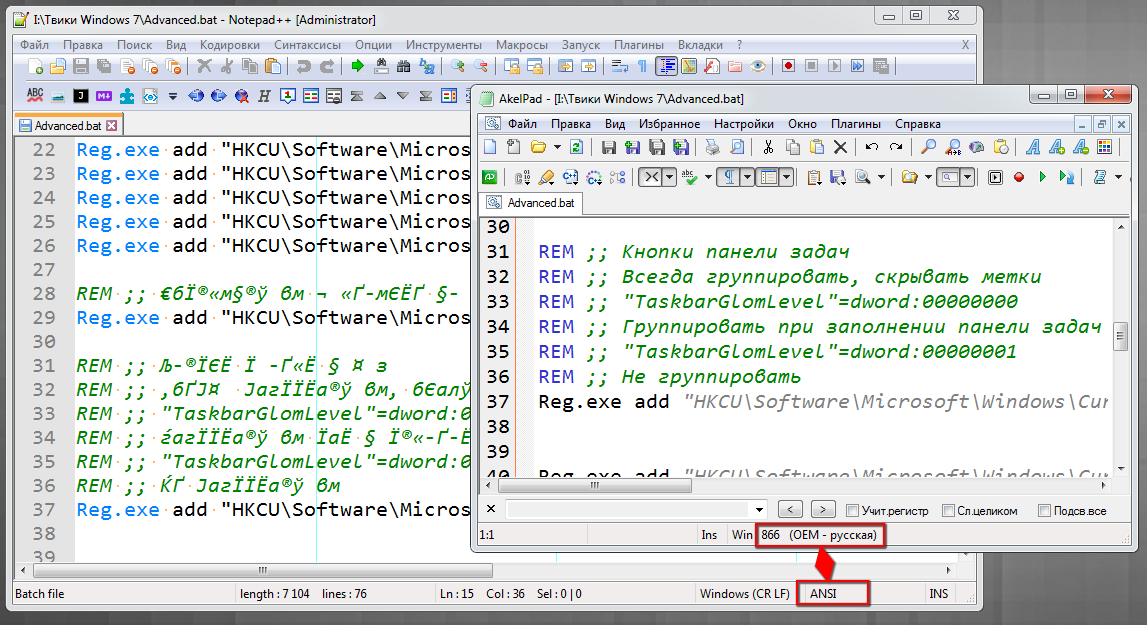Click Print icon in AkelPad toolbar
1147x625 pixels.
coord(712,147)
